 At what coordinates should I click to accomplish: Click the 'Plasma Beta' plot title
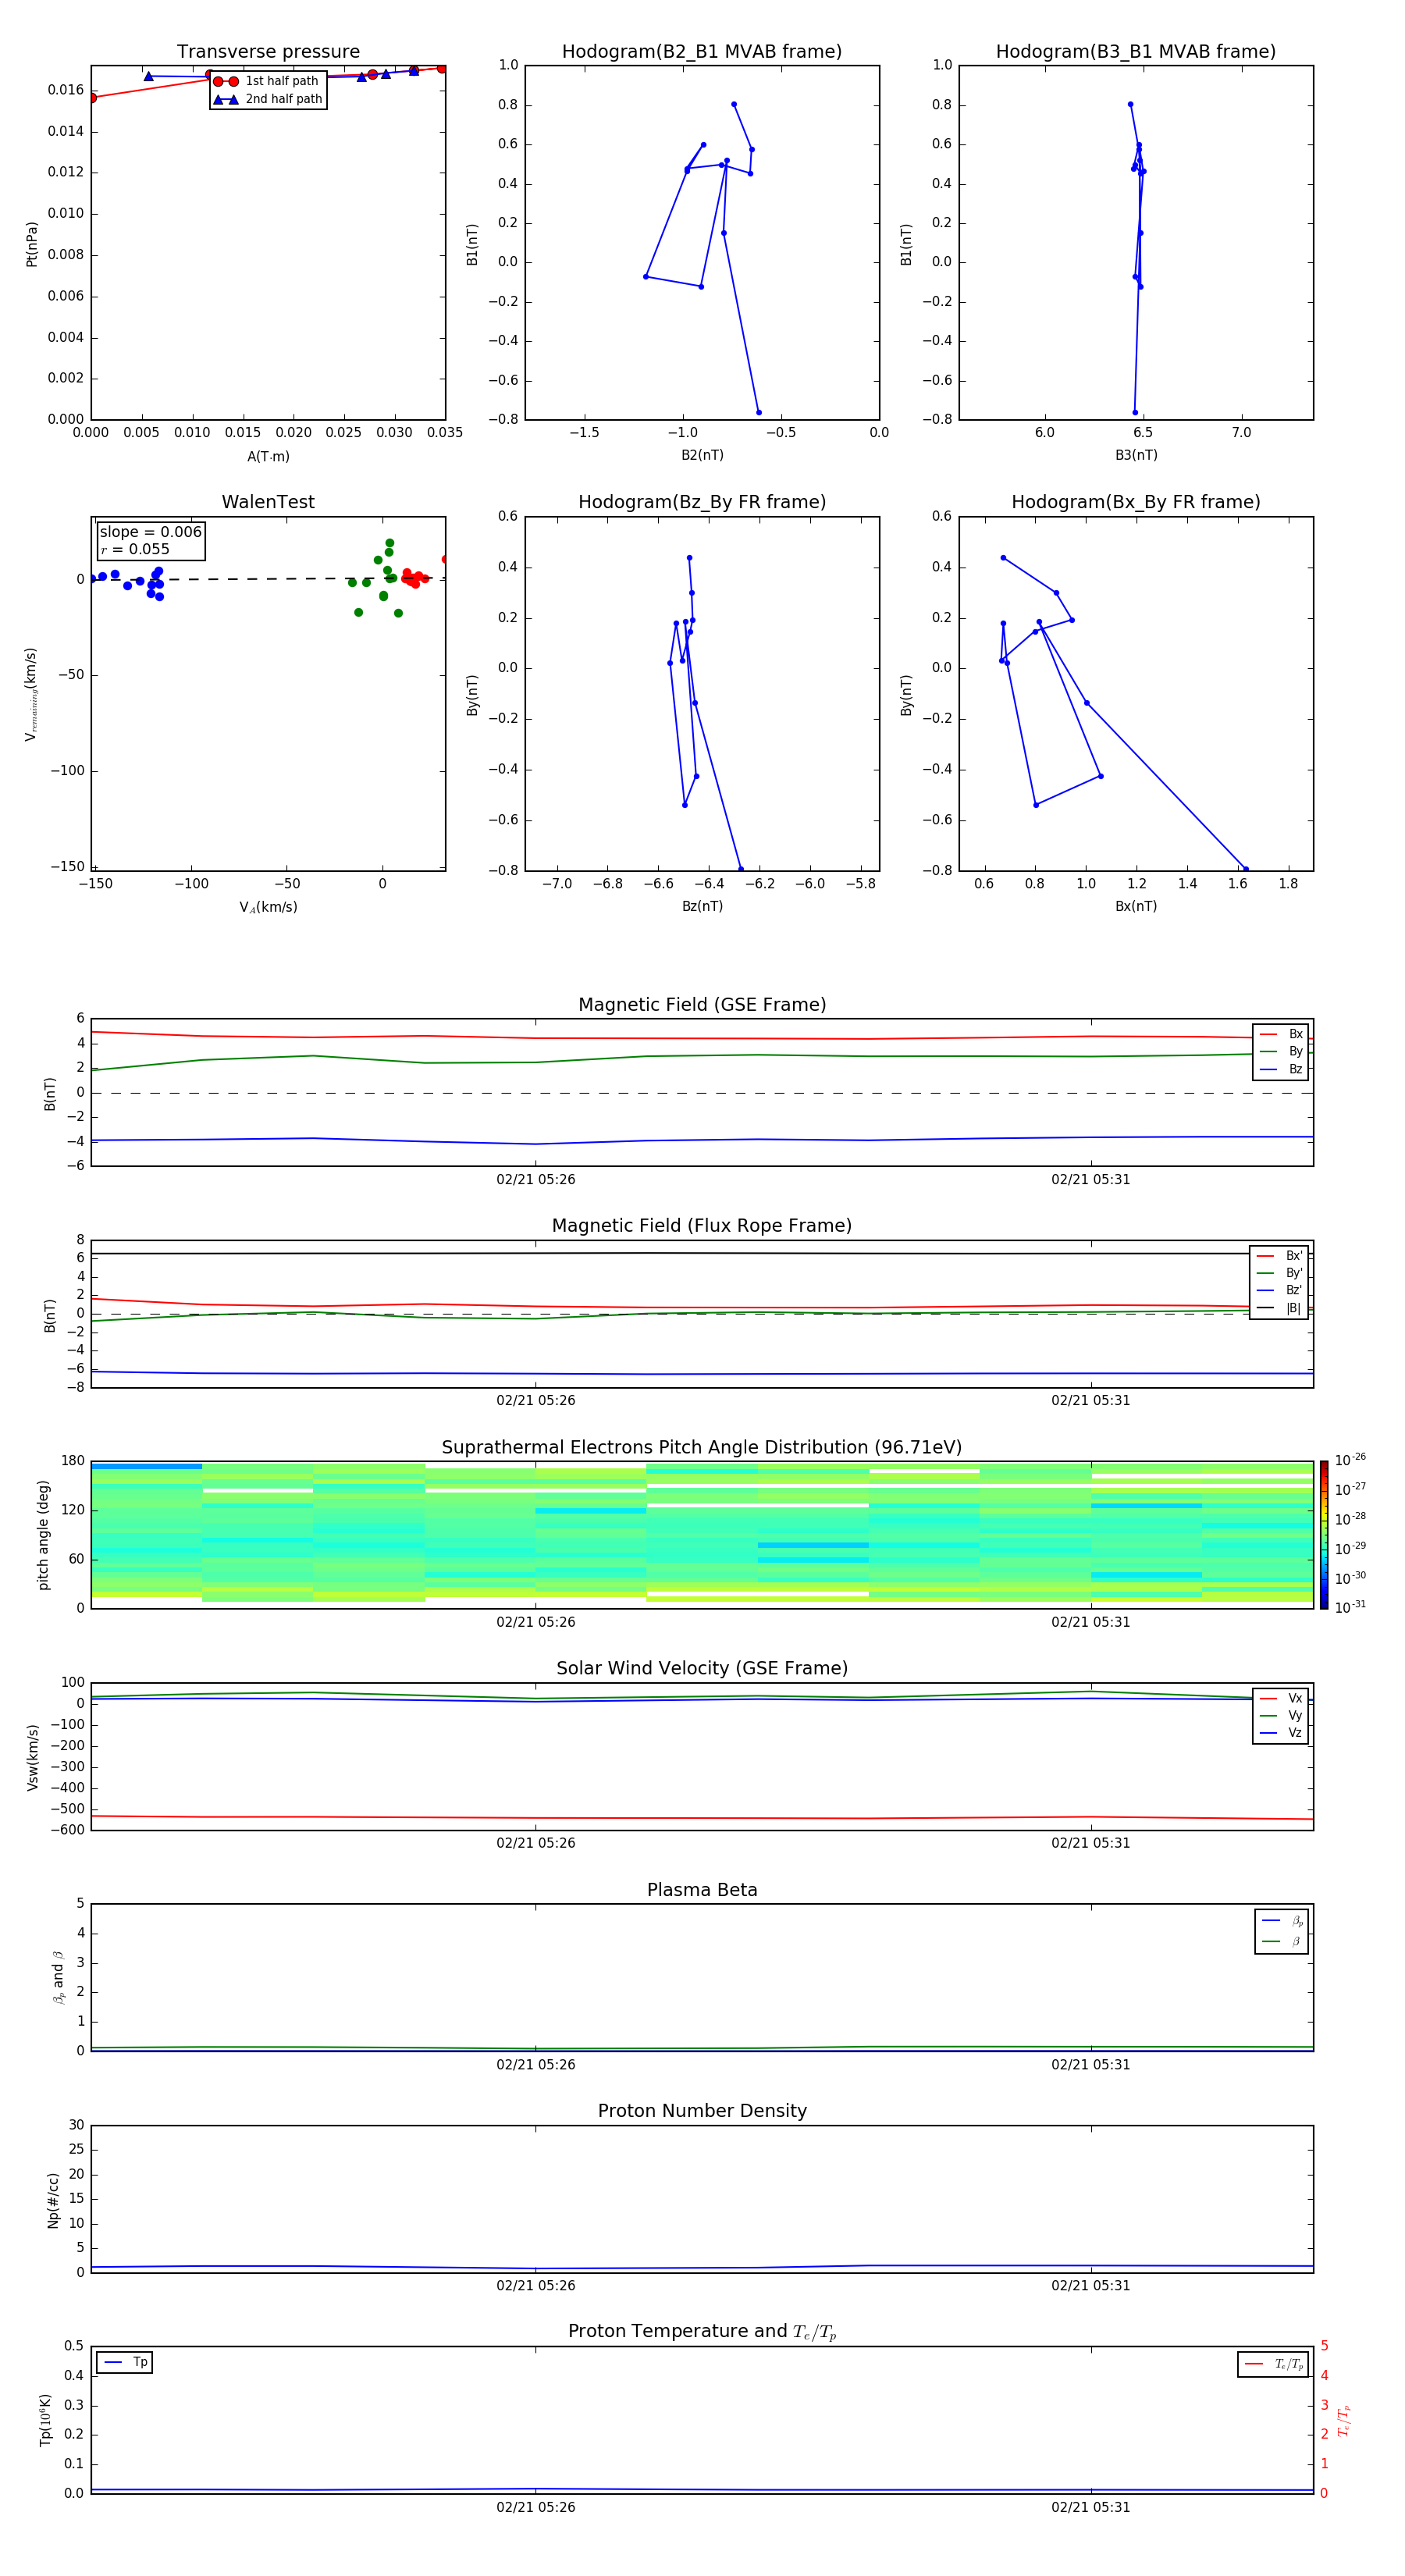[702, 1890]
